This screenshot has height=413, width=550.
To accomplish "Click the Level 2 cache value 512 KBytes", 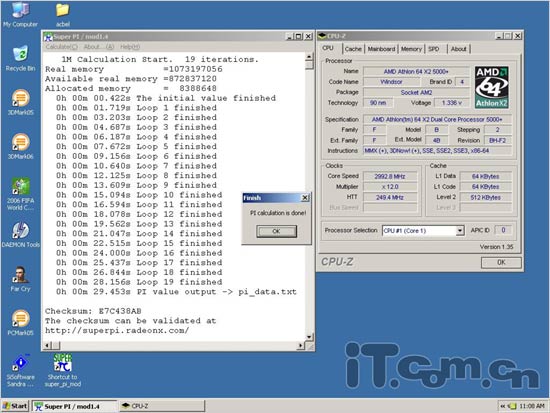I will [485, 197].
